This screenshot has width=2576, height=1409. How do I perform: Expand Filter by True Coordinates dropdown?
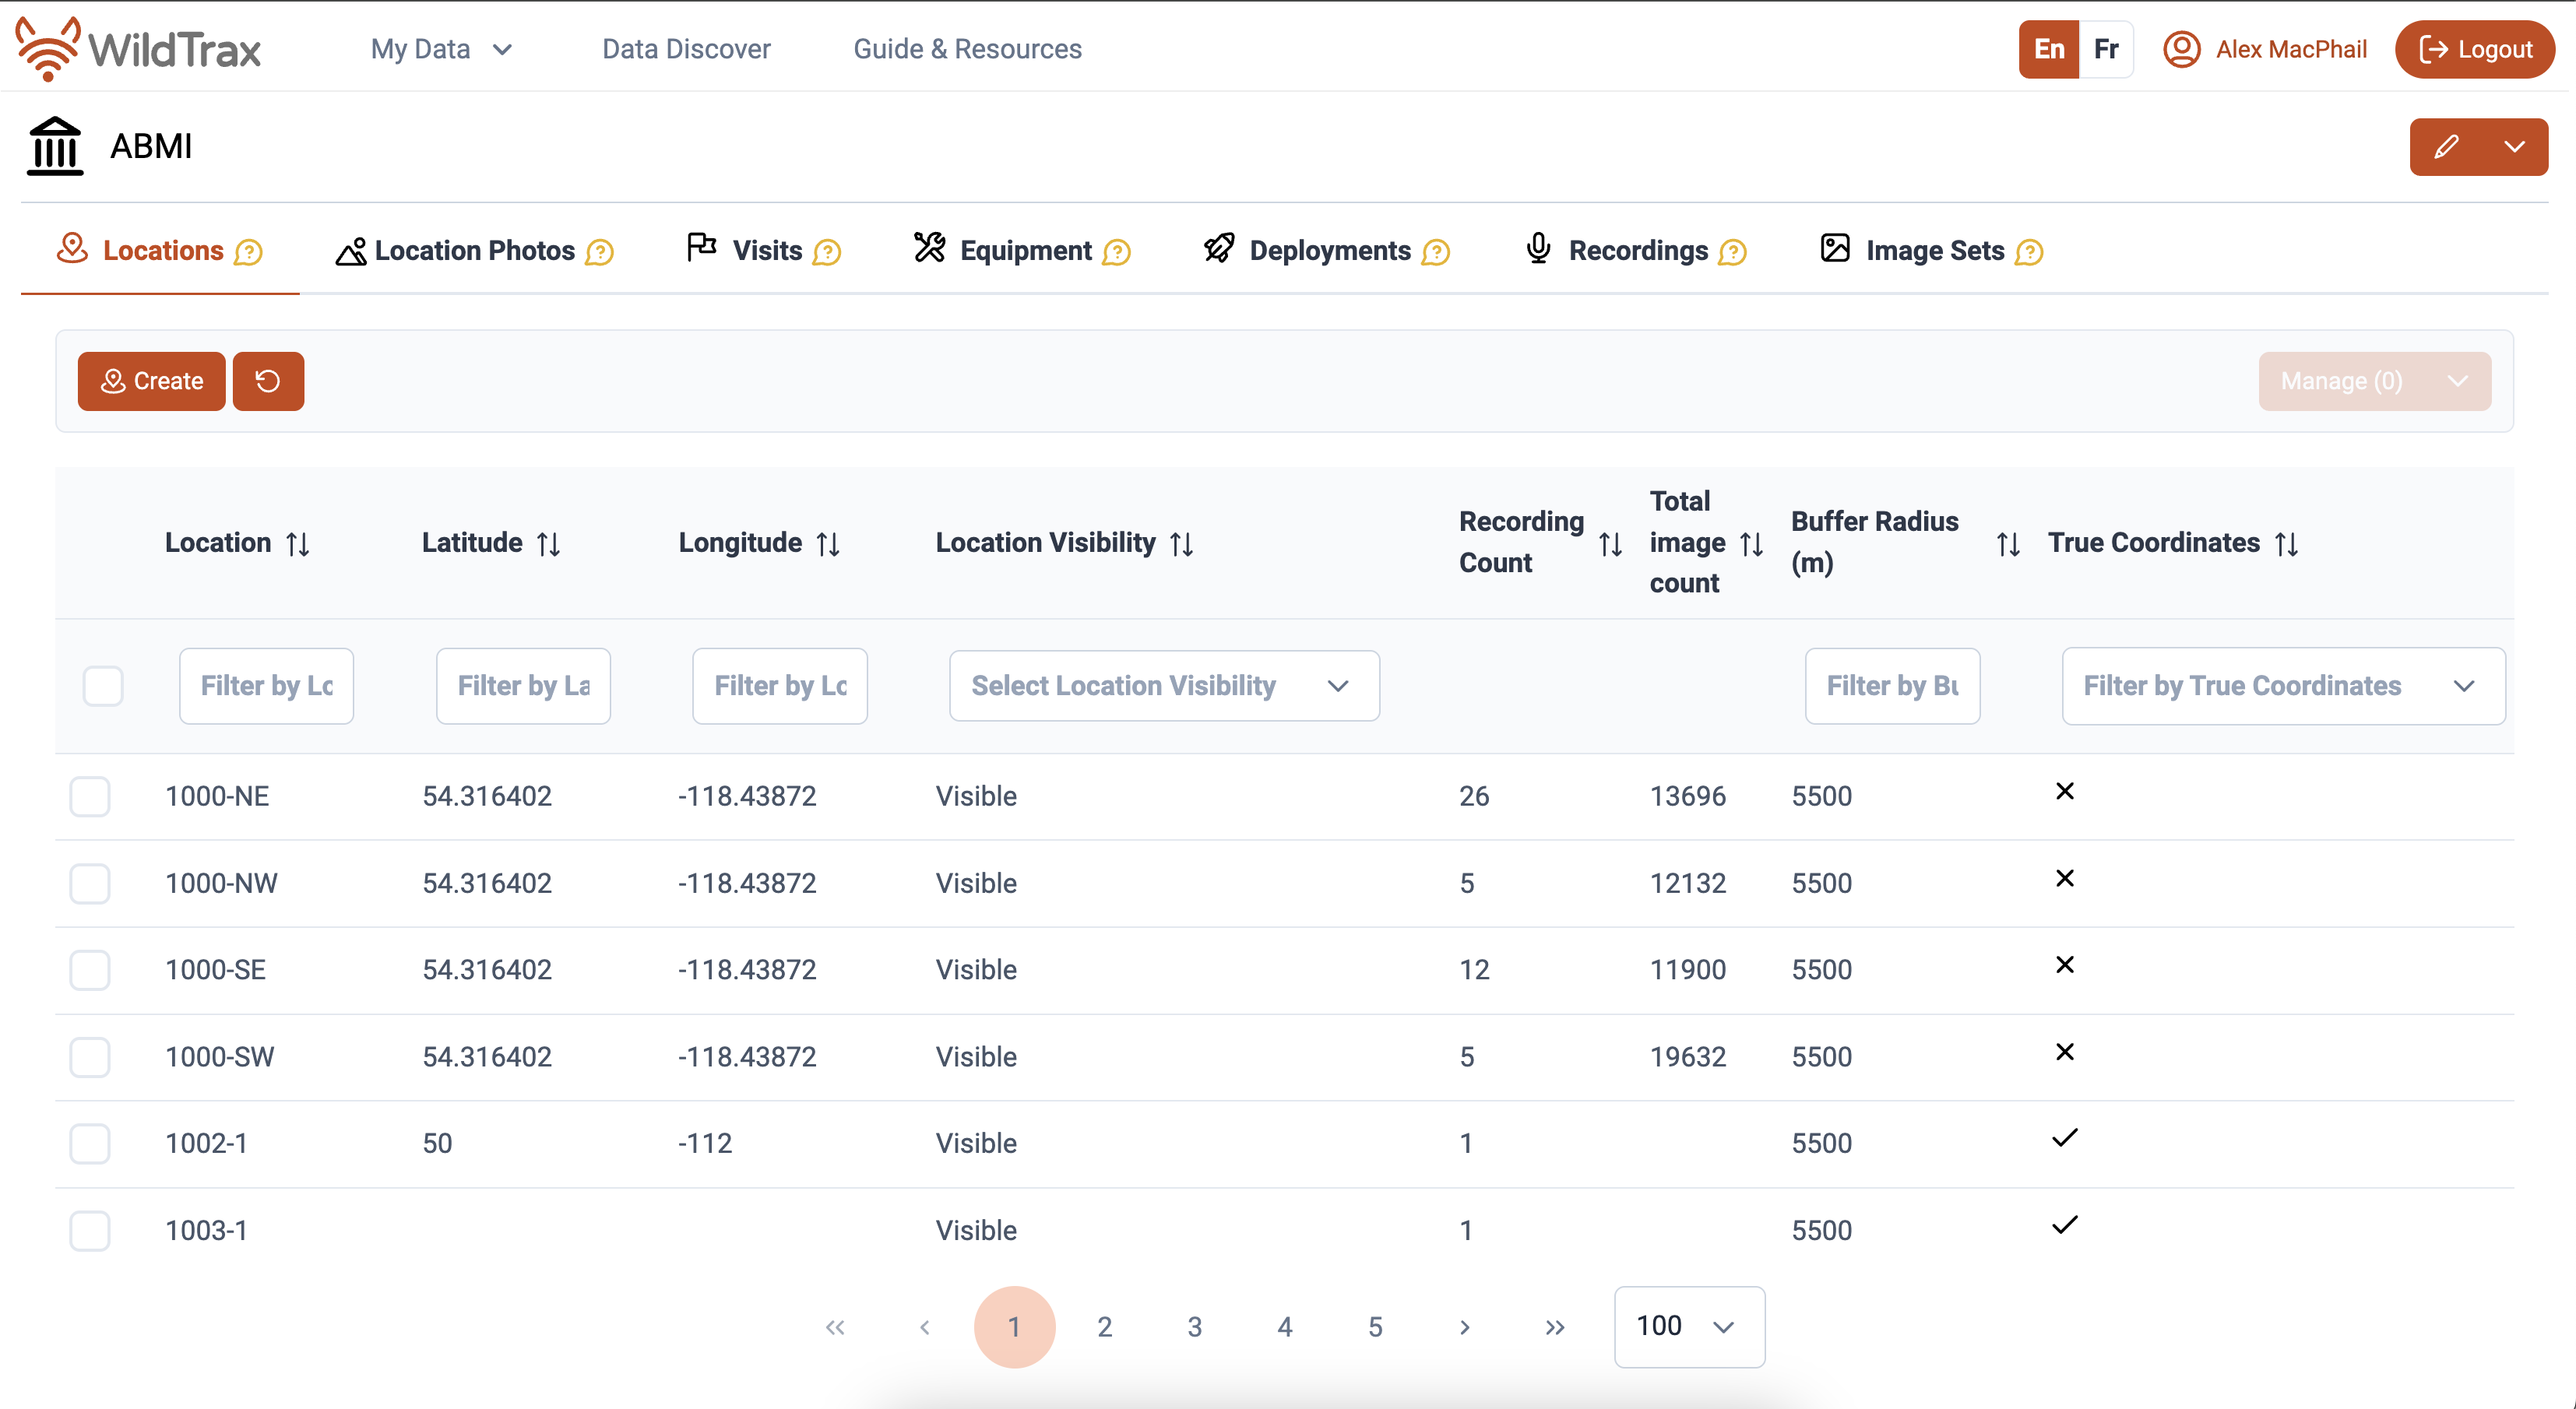tap(2282, 686)
